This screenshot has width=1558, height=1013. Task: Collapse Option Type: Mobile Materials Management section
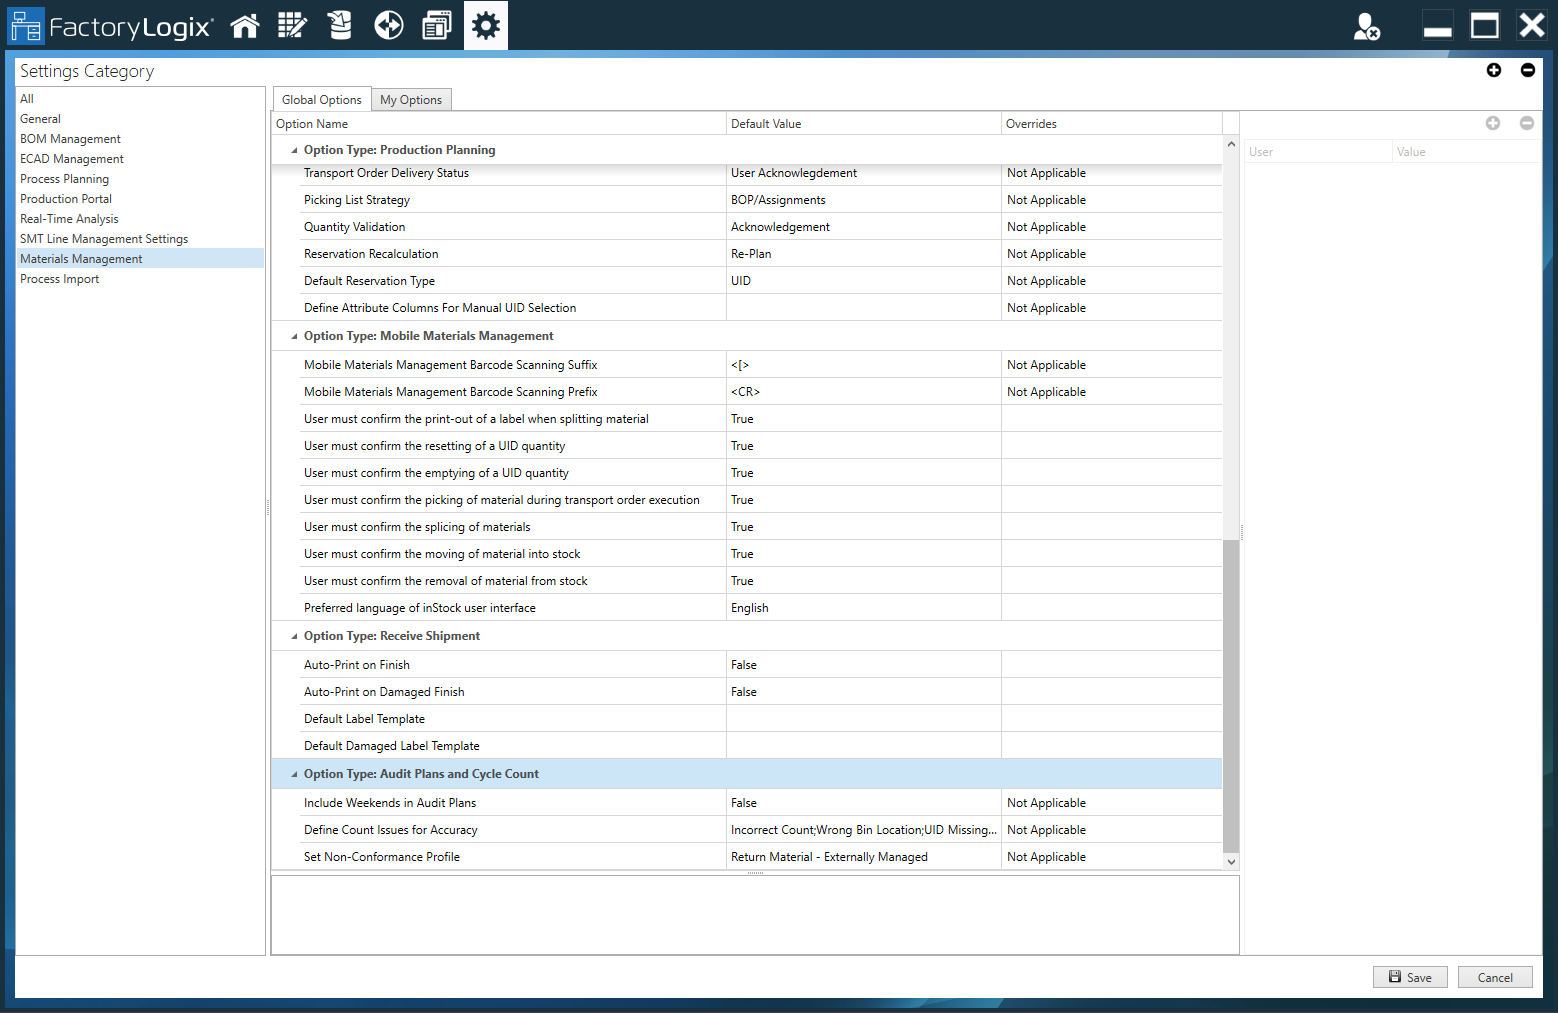pos(292,336)
